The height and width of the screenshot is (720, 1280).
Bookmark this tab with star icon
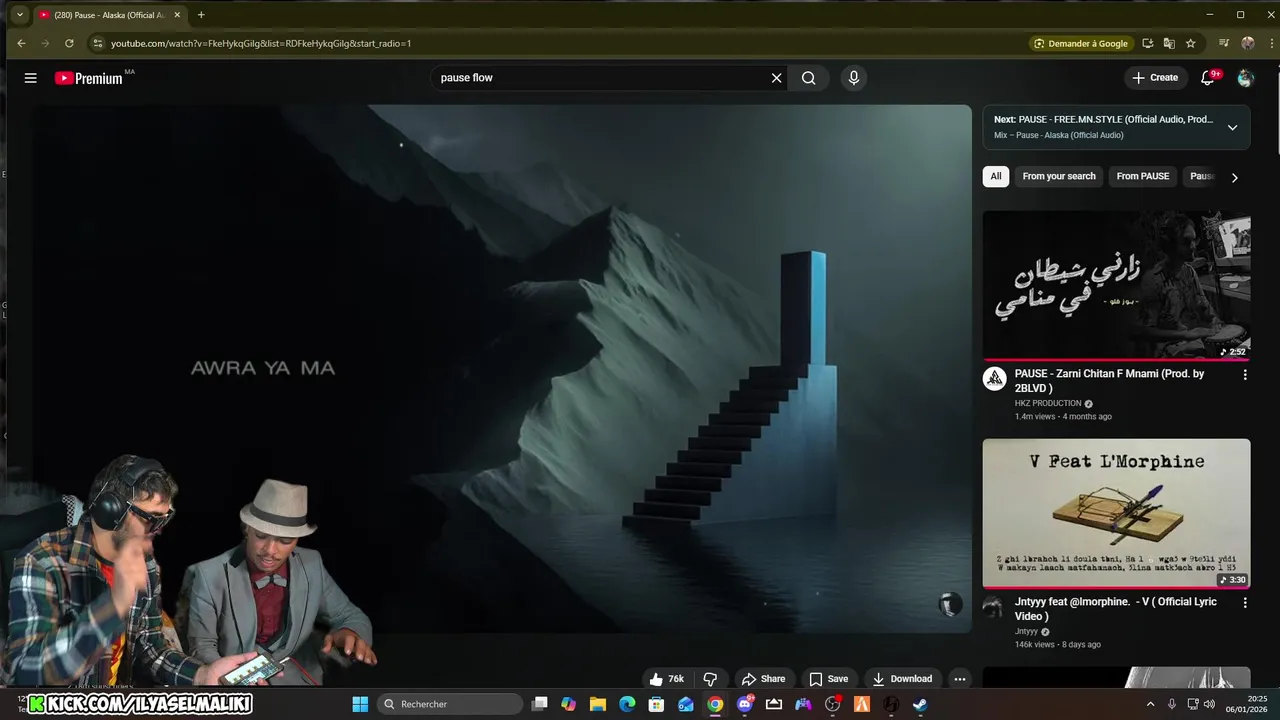(1190, 43)
